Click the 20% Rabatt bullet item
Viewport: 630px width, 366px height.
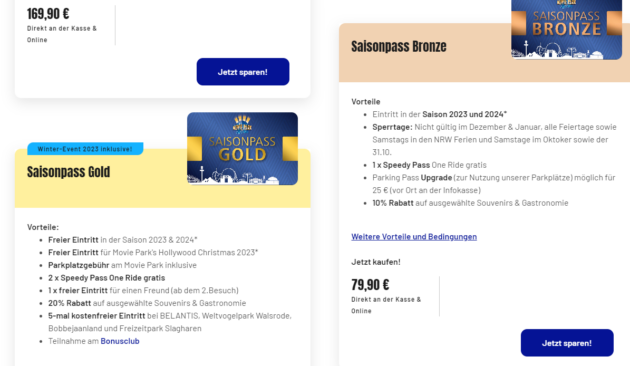147,303
